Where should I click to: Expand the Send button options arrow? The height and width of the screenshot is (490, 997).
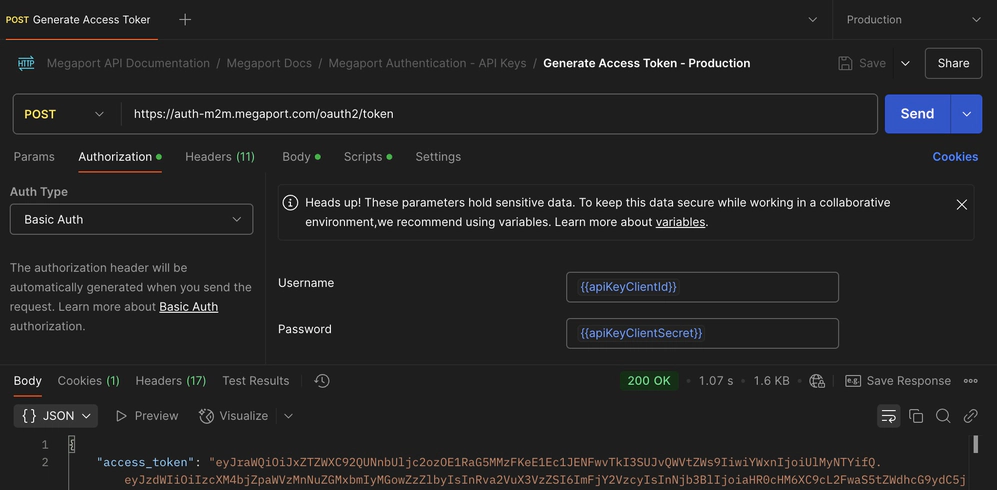coord(966,114)
